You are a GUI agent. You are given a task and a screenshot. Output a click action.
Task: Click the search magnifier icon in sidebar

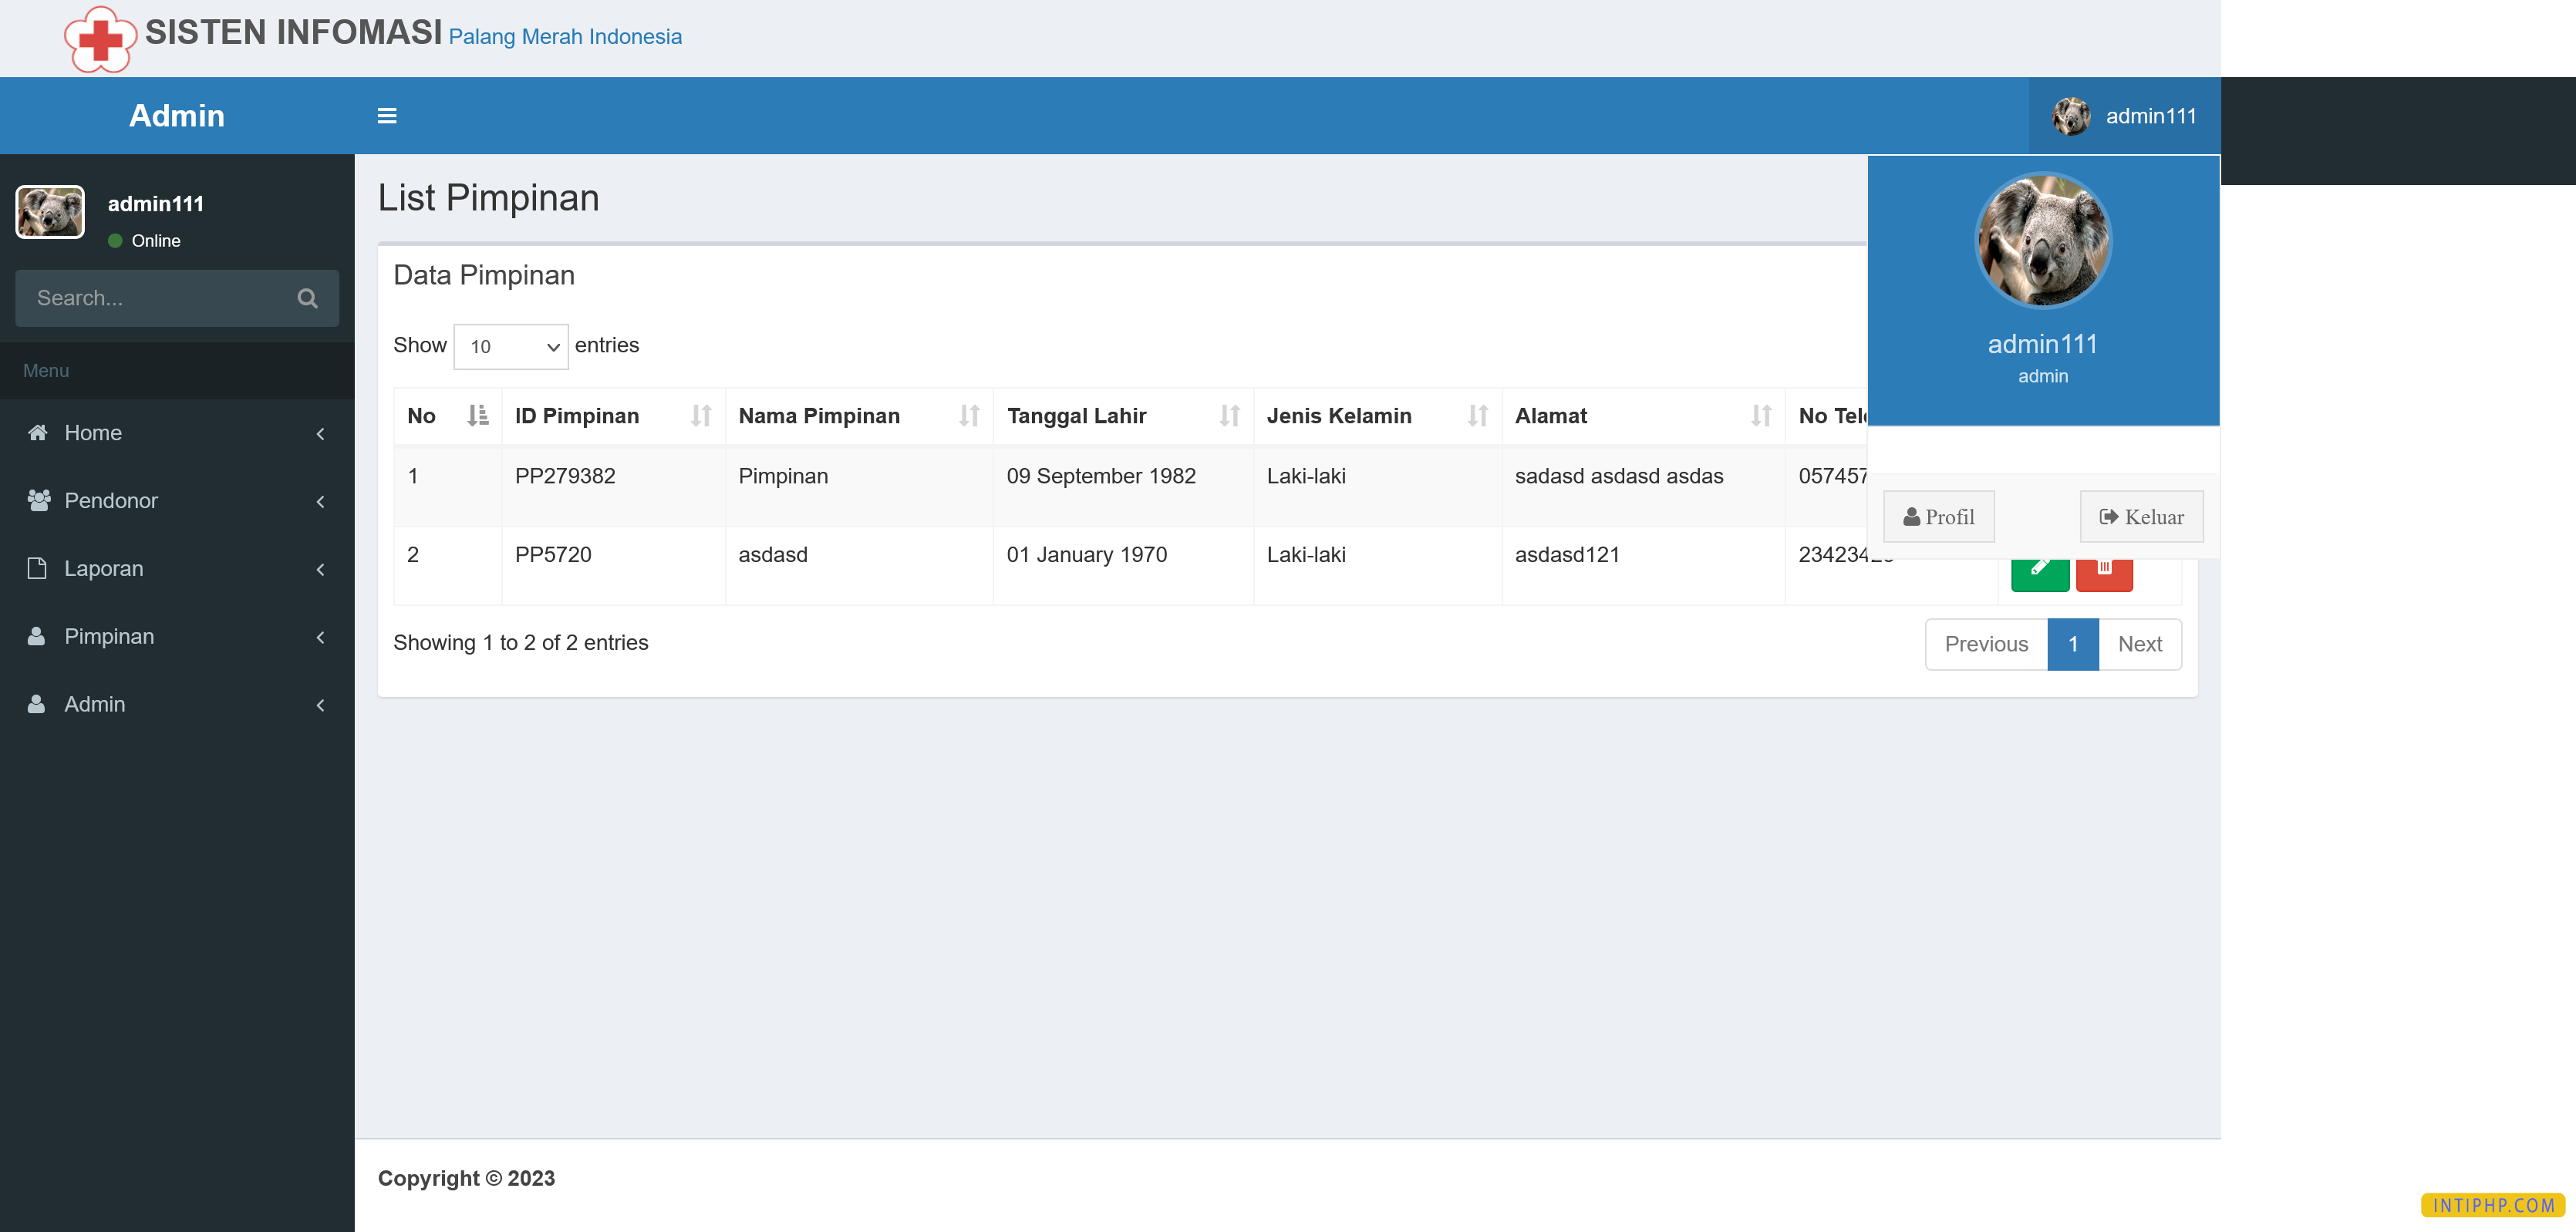[307, 298]
